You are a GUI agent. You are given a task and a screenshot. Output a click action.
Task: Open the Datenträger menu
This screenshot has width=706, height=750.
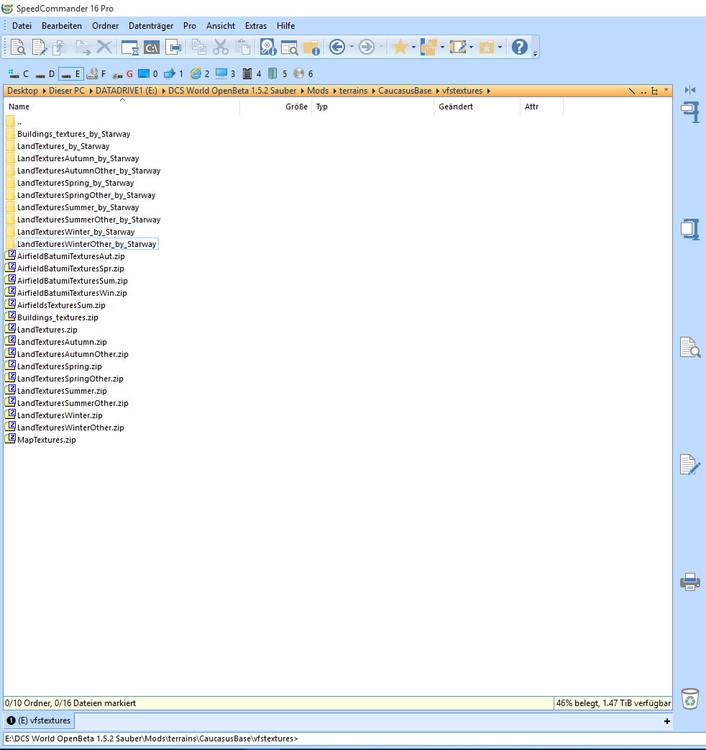151,26
